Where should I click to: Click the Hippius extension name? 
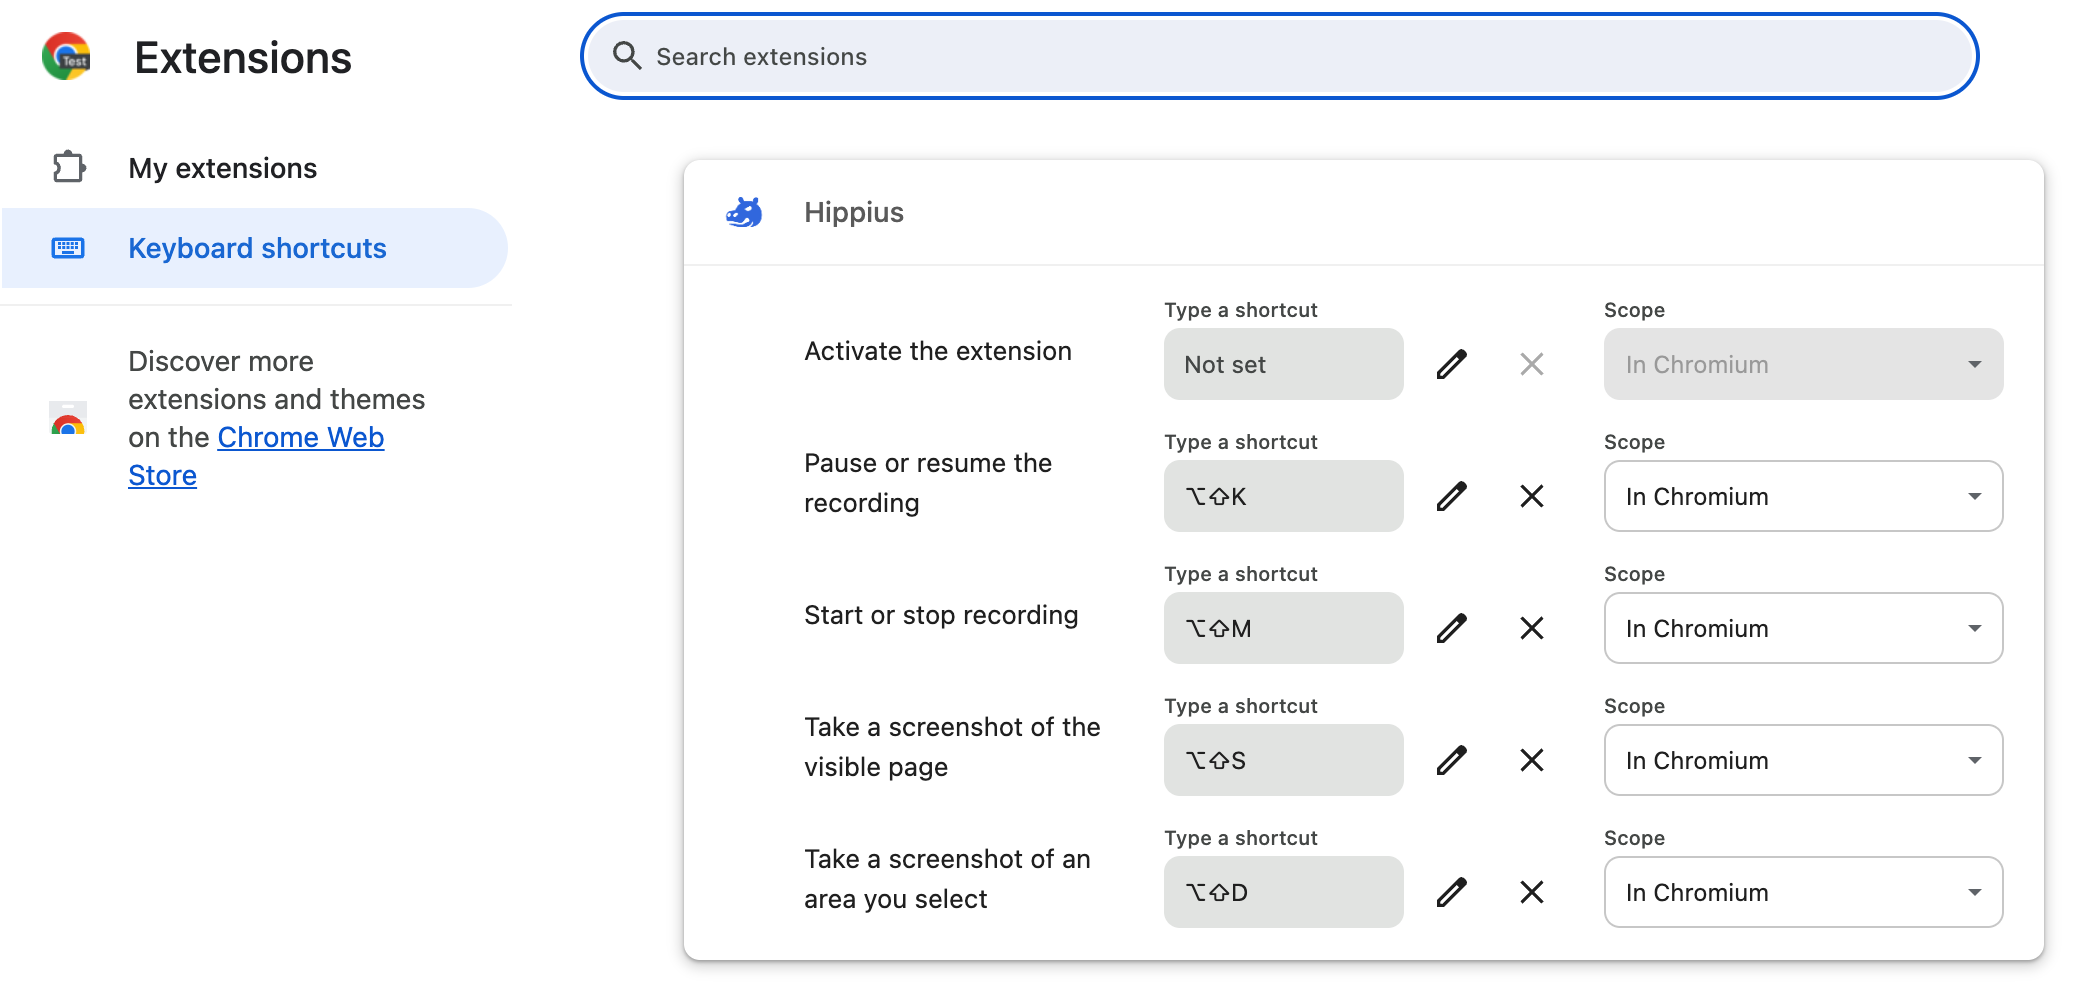pyautogui.click(x=854, y=212)
